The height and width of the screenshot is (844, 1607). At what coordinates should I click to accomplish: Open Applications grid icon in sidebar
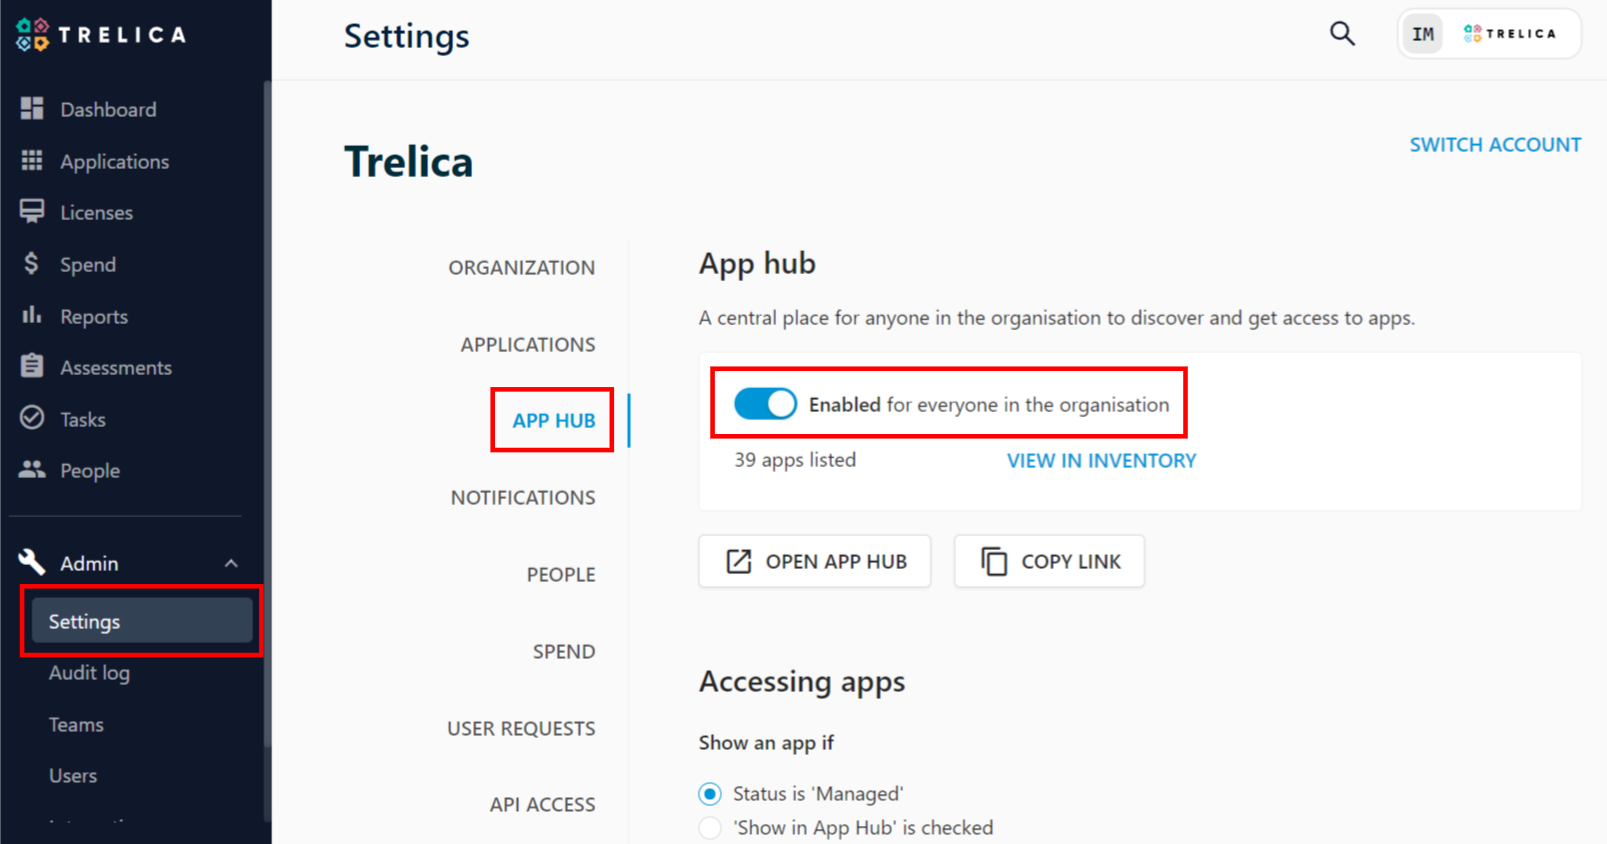[32, 160]
